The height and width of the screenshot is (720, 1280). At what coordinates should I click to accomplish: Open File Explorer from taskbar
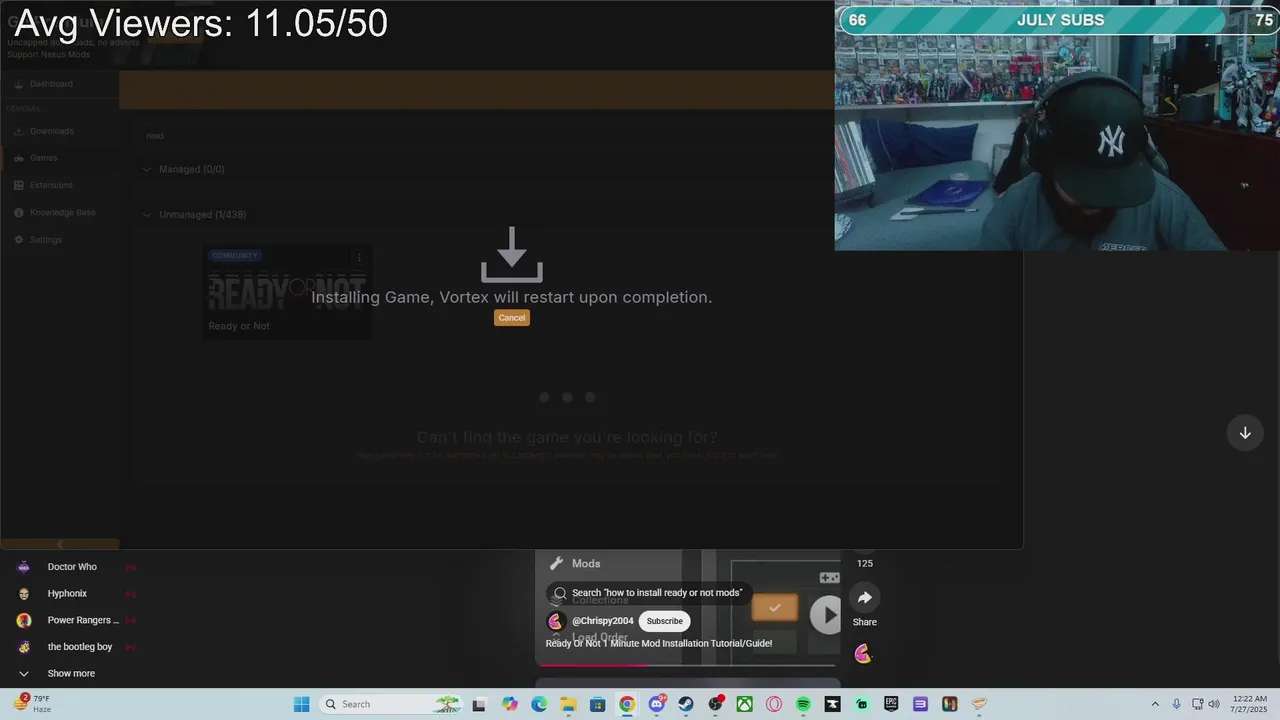pyautogui.click(x=568, y=705)
